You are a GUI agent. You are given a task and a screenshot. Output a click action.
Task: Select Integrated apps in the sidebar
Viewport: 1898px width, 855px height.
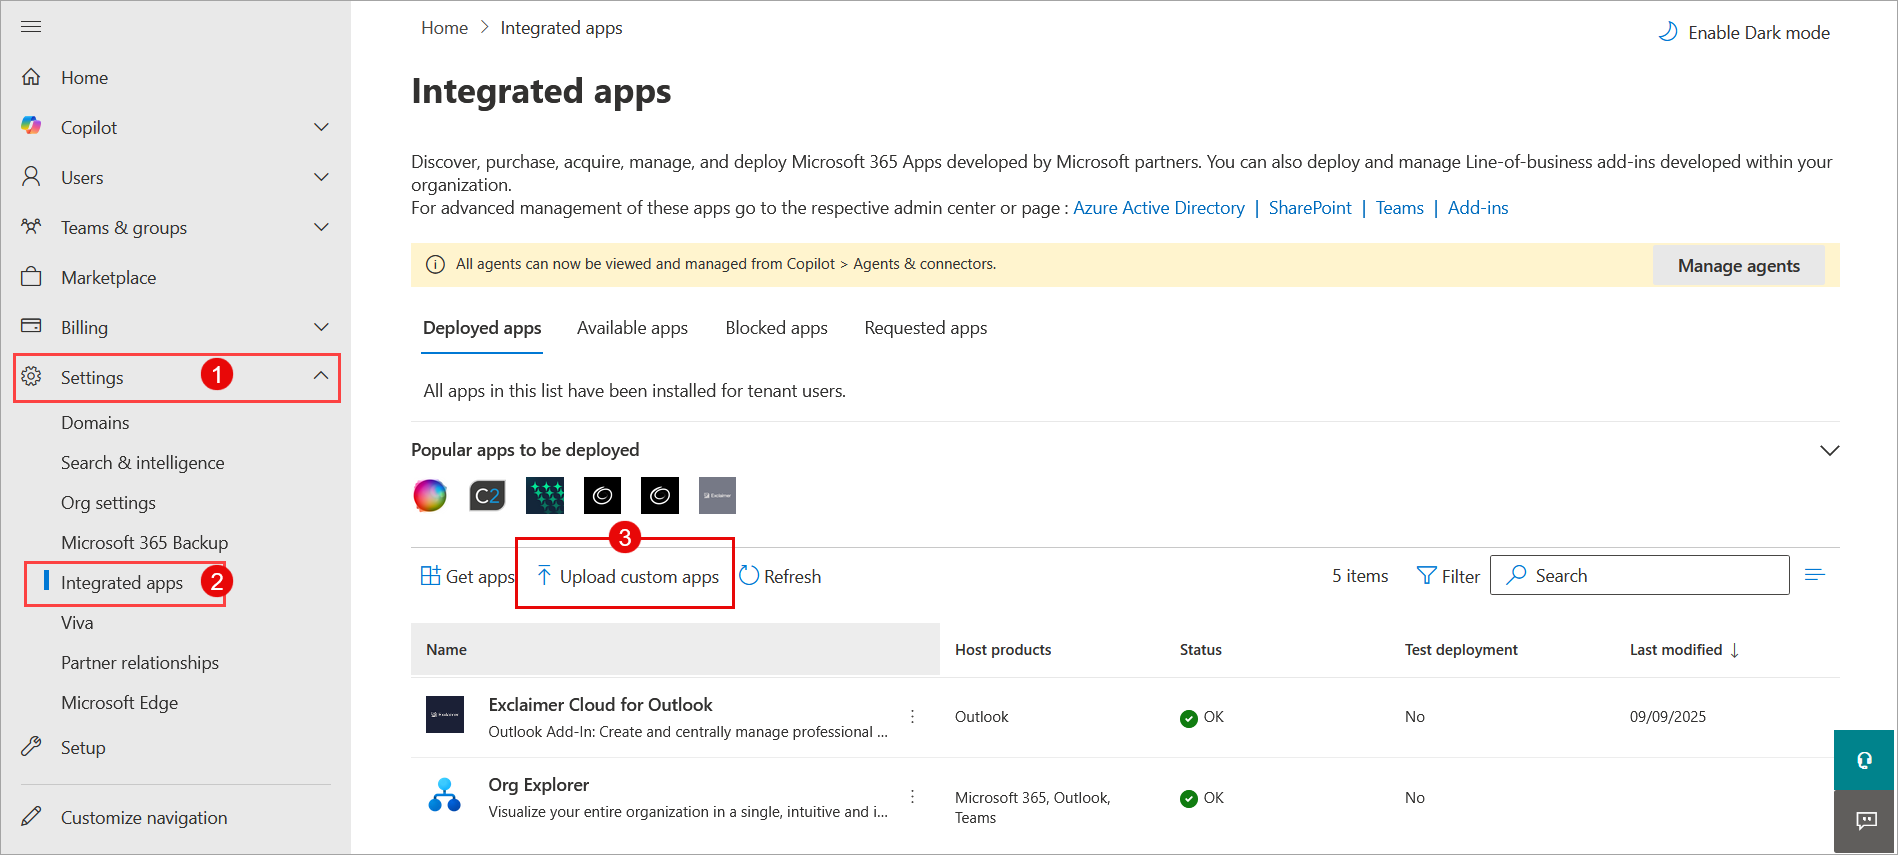click(x=122, y=583)
